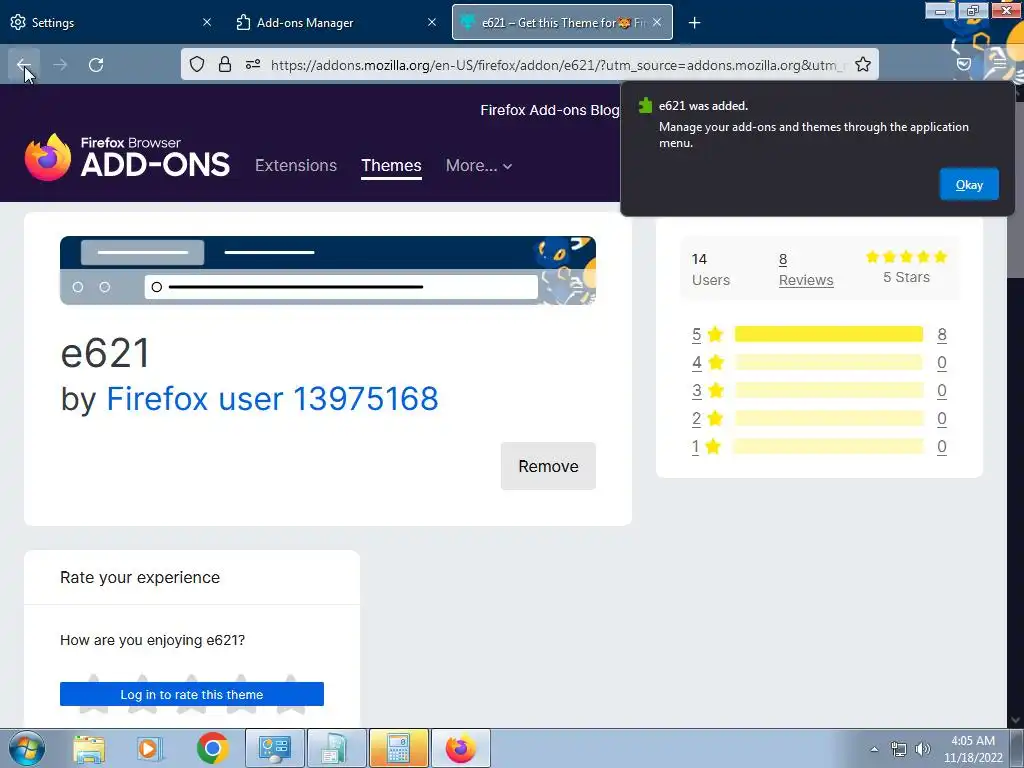
Task: Close the Add-ons Manager tab
Action: click(x=432, y=22)
